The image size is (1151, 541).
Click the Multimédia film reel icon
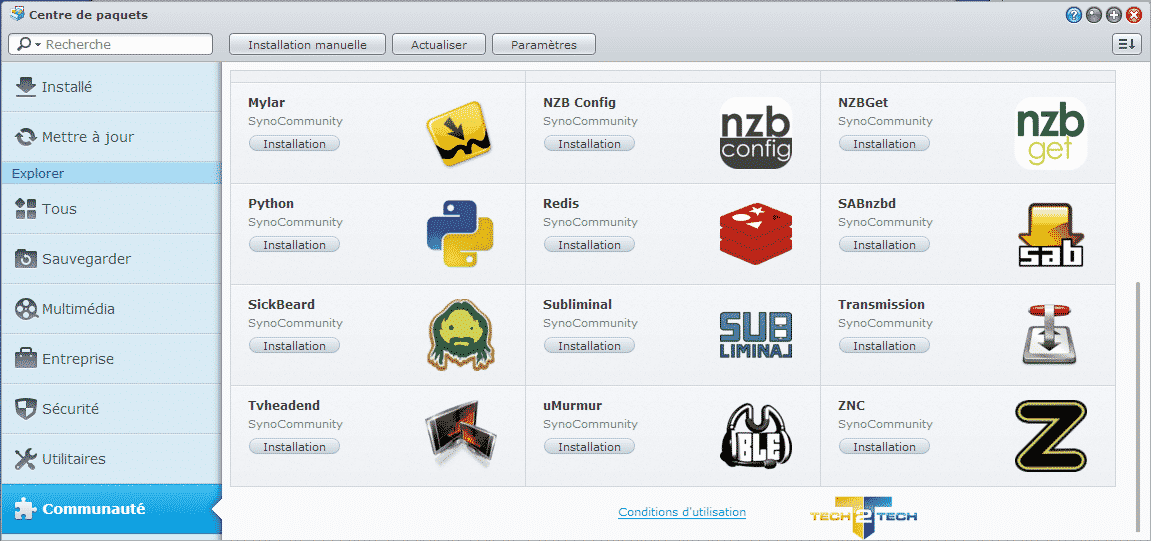pos(26,309)
